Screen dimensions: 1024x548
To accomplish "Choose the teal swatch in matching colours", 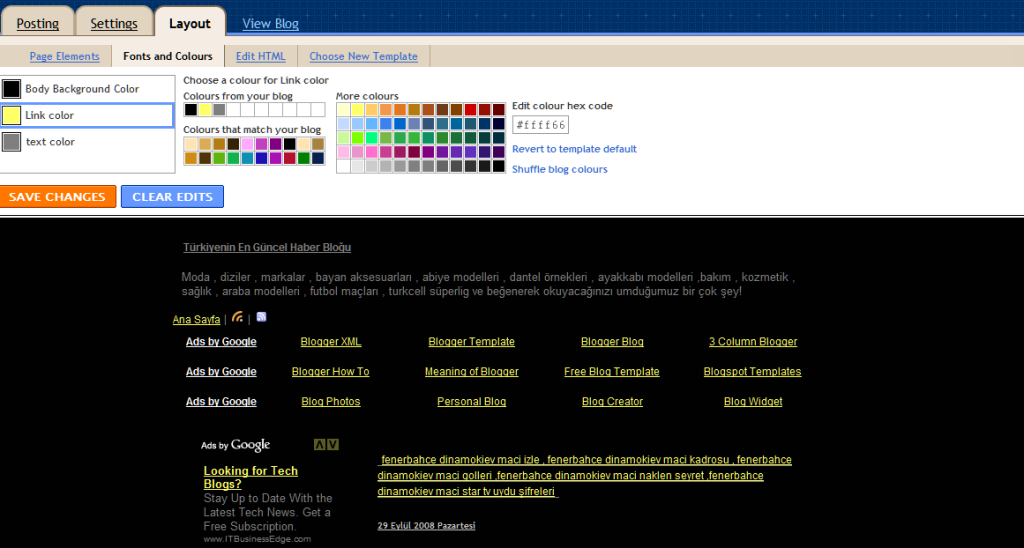I will 248,158.
